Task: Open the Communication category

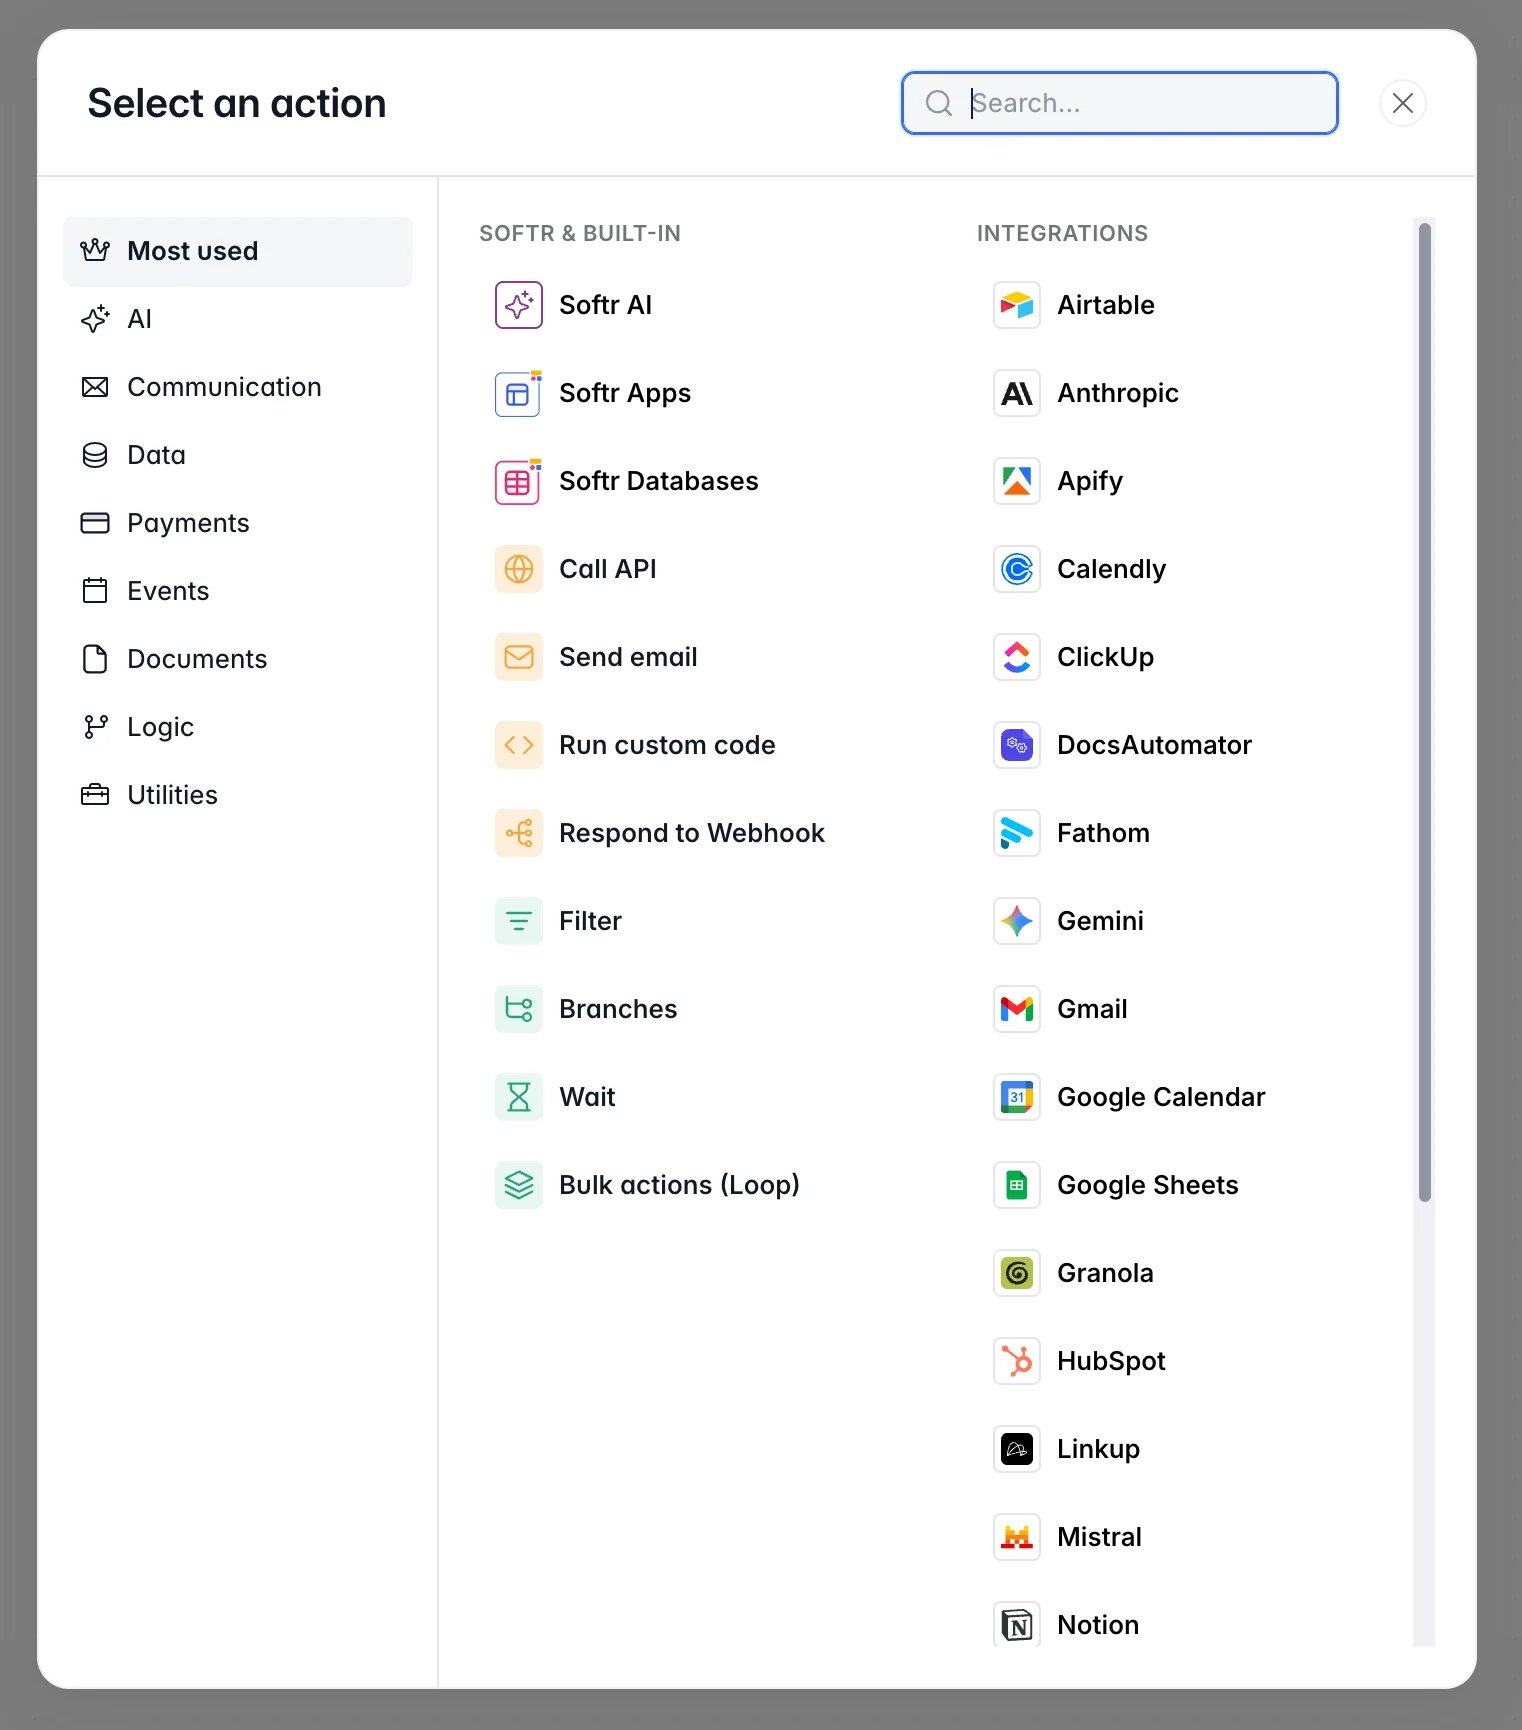Action: [x=237, y=387]
